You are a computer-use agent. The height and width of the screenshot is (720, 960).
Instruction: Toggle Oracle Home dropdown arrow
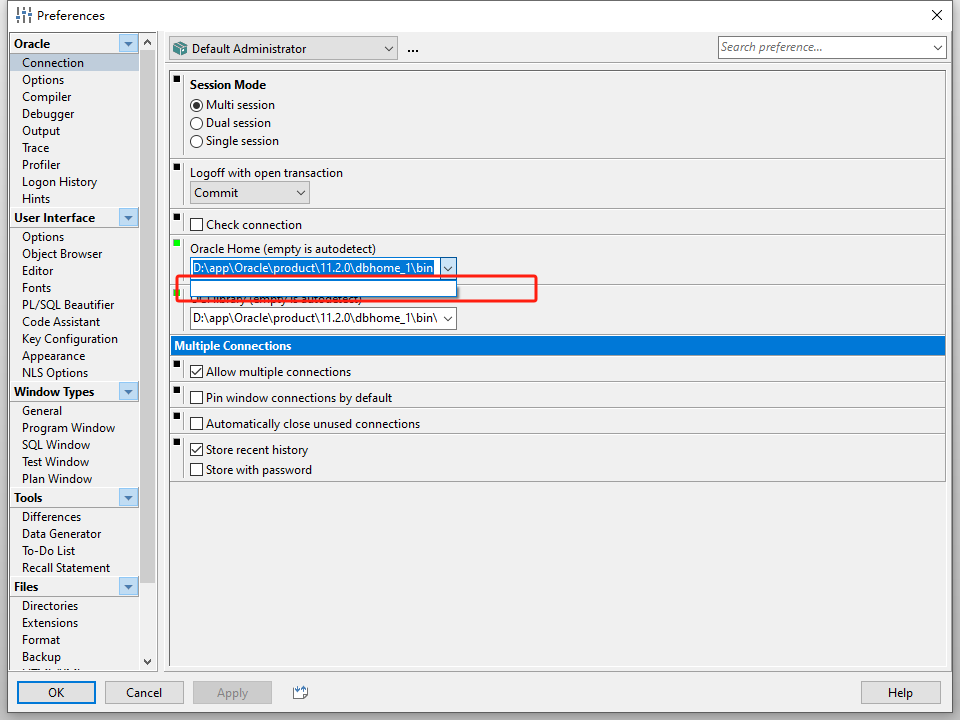pyautogui.click(x=448, y=268)
